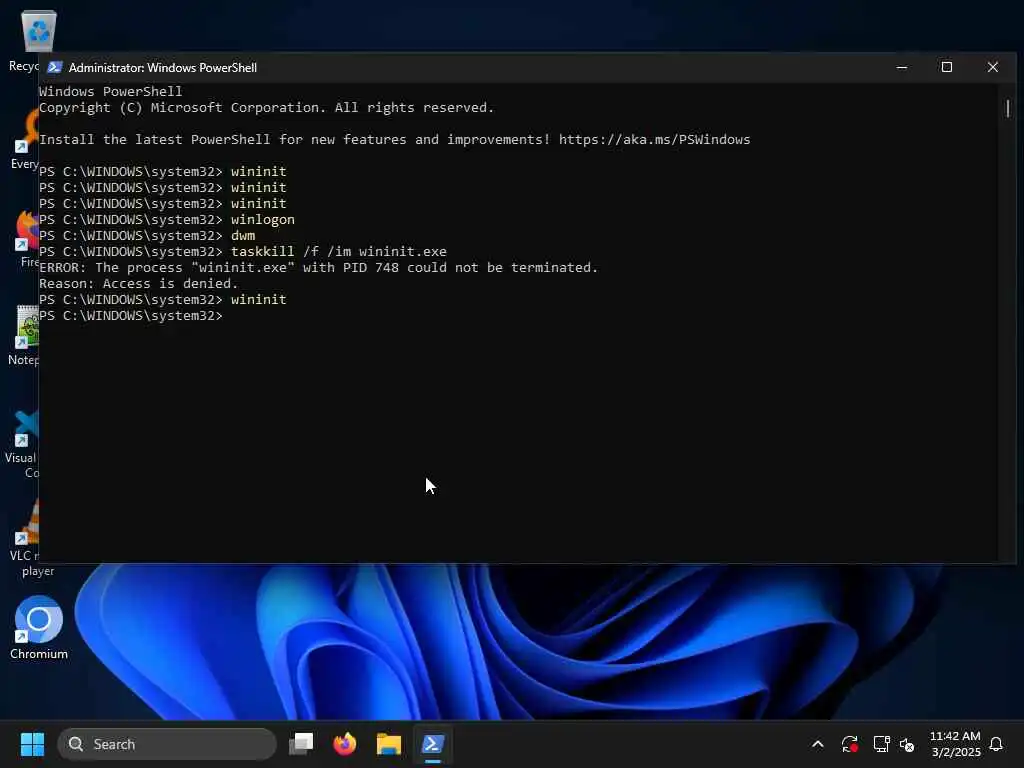Open the notification bell icon
This screenshot has height=768, width=1024.
(x=996, y=744)
